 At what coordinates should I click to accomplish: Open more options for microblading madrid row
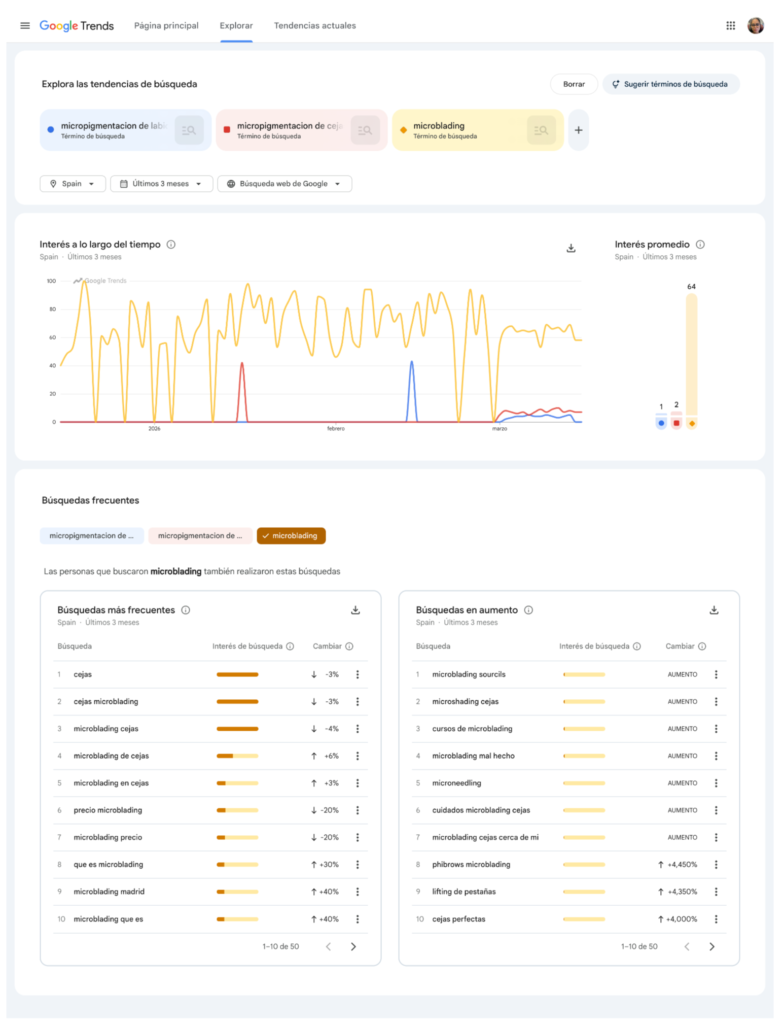click(357, 891)
